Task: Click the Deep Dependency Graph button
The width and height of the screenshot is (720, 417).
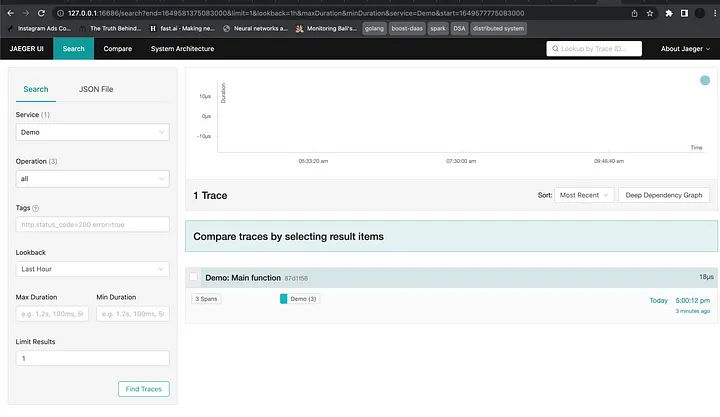Action: tap(664, 196)
